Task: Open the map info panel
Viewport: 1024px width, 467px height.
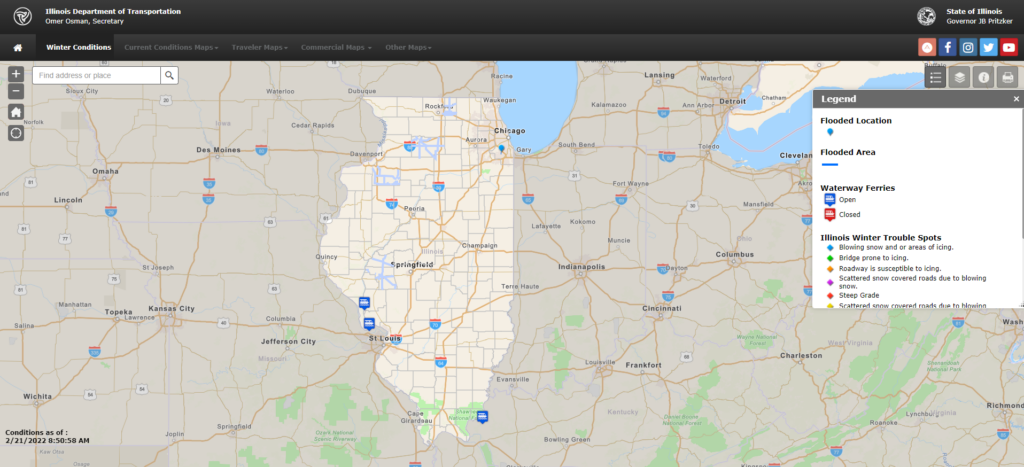Action: click(983, 77)
